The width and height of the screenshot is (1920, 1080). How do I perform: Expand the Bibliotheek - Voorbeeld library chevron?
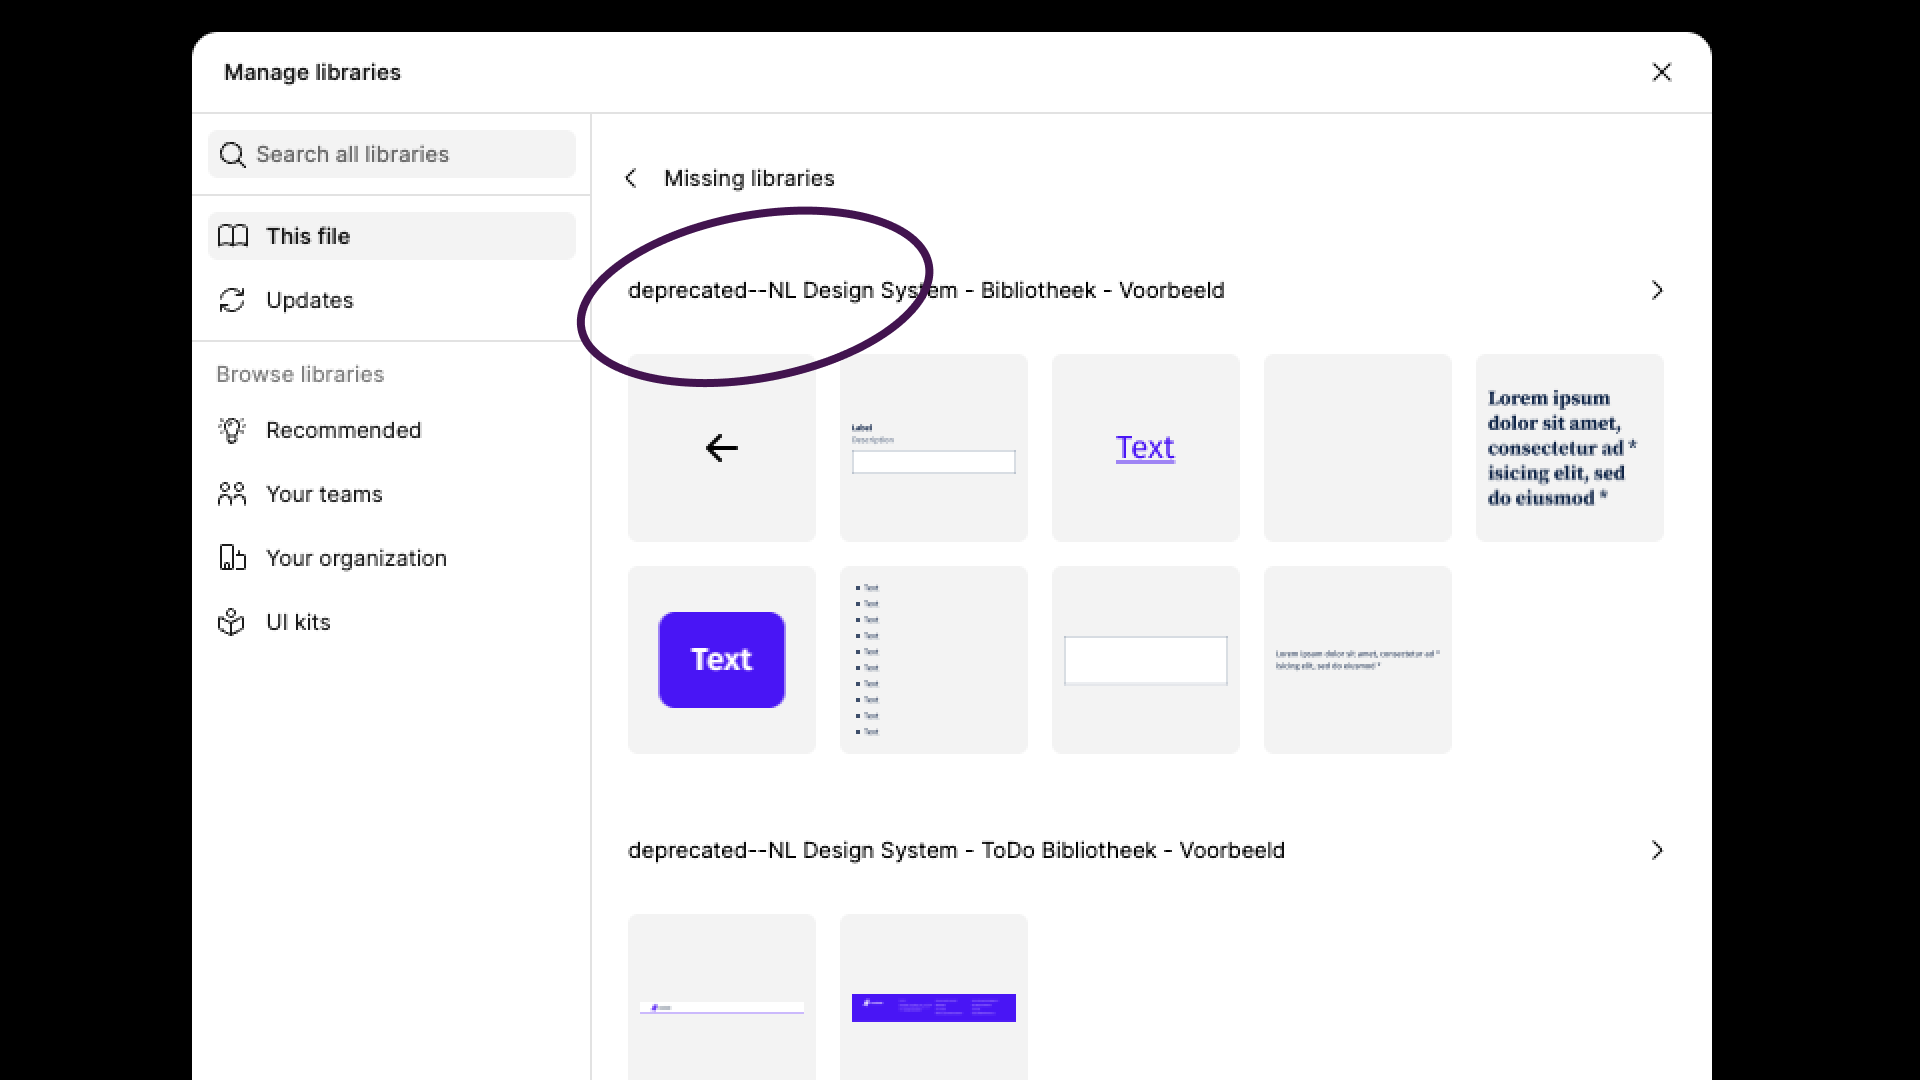(x=1657, y=290)
